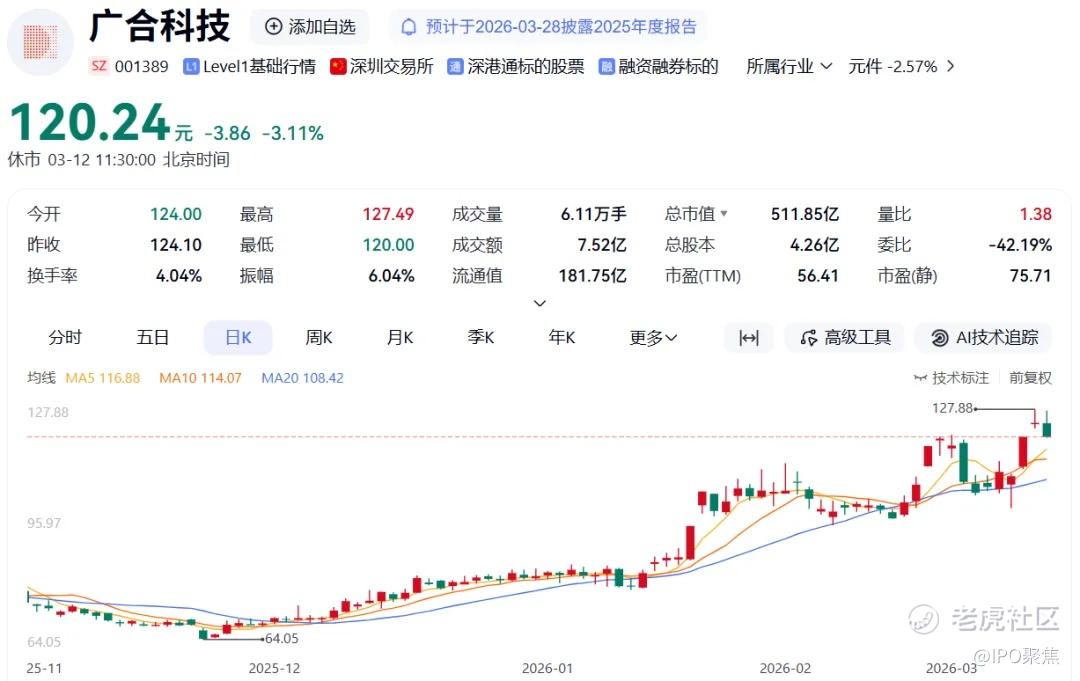1080x681 pixels.
Task: Click the 昨收 value 124.10
Action: (176, 244)
